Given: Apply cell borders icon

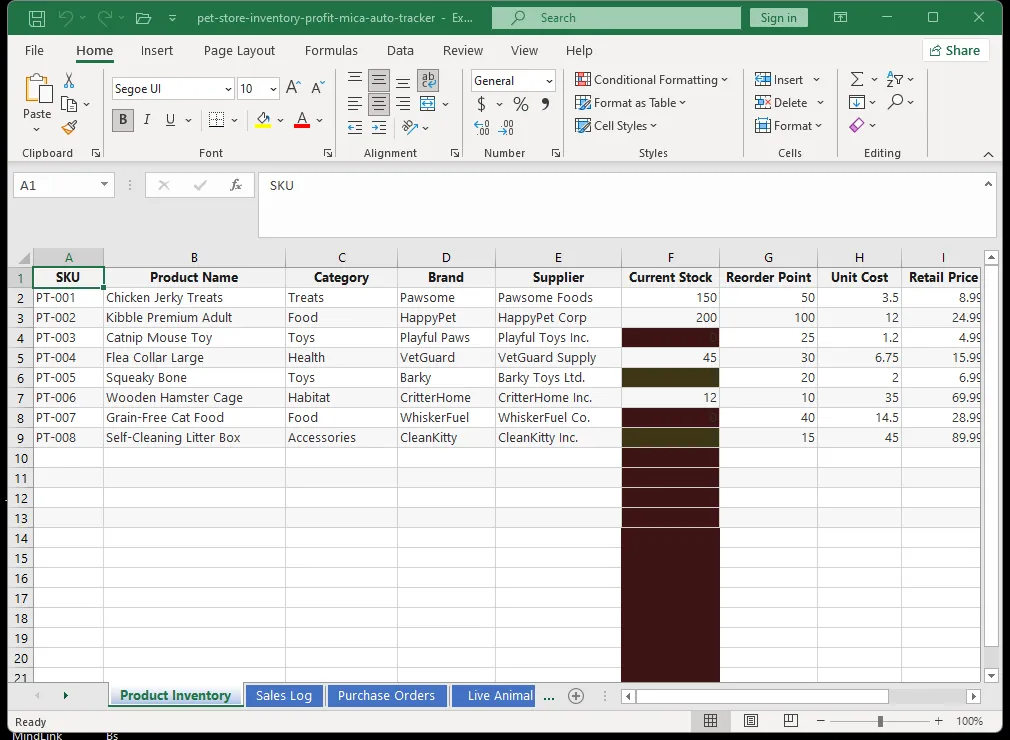Looking at the screenshot, I should click(x=216, y=120).
